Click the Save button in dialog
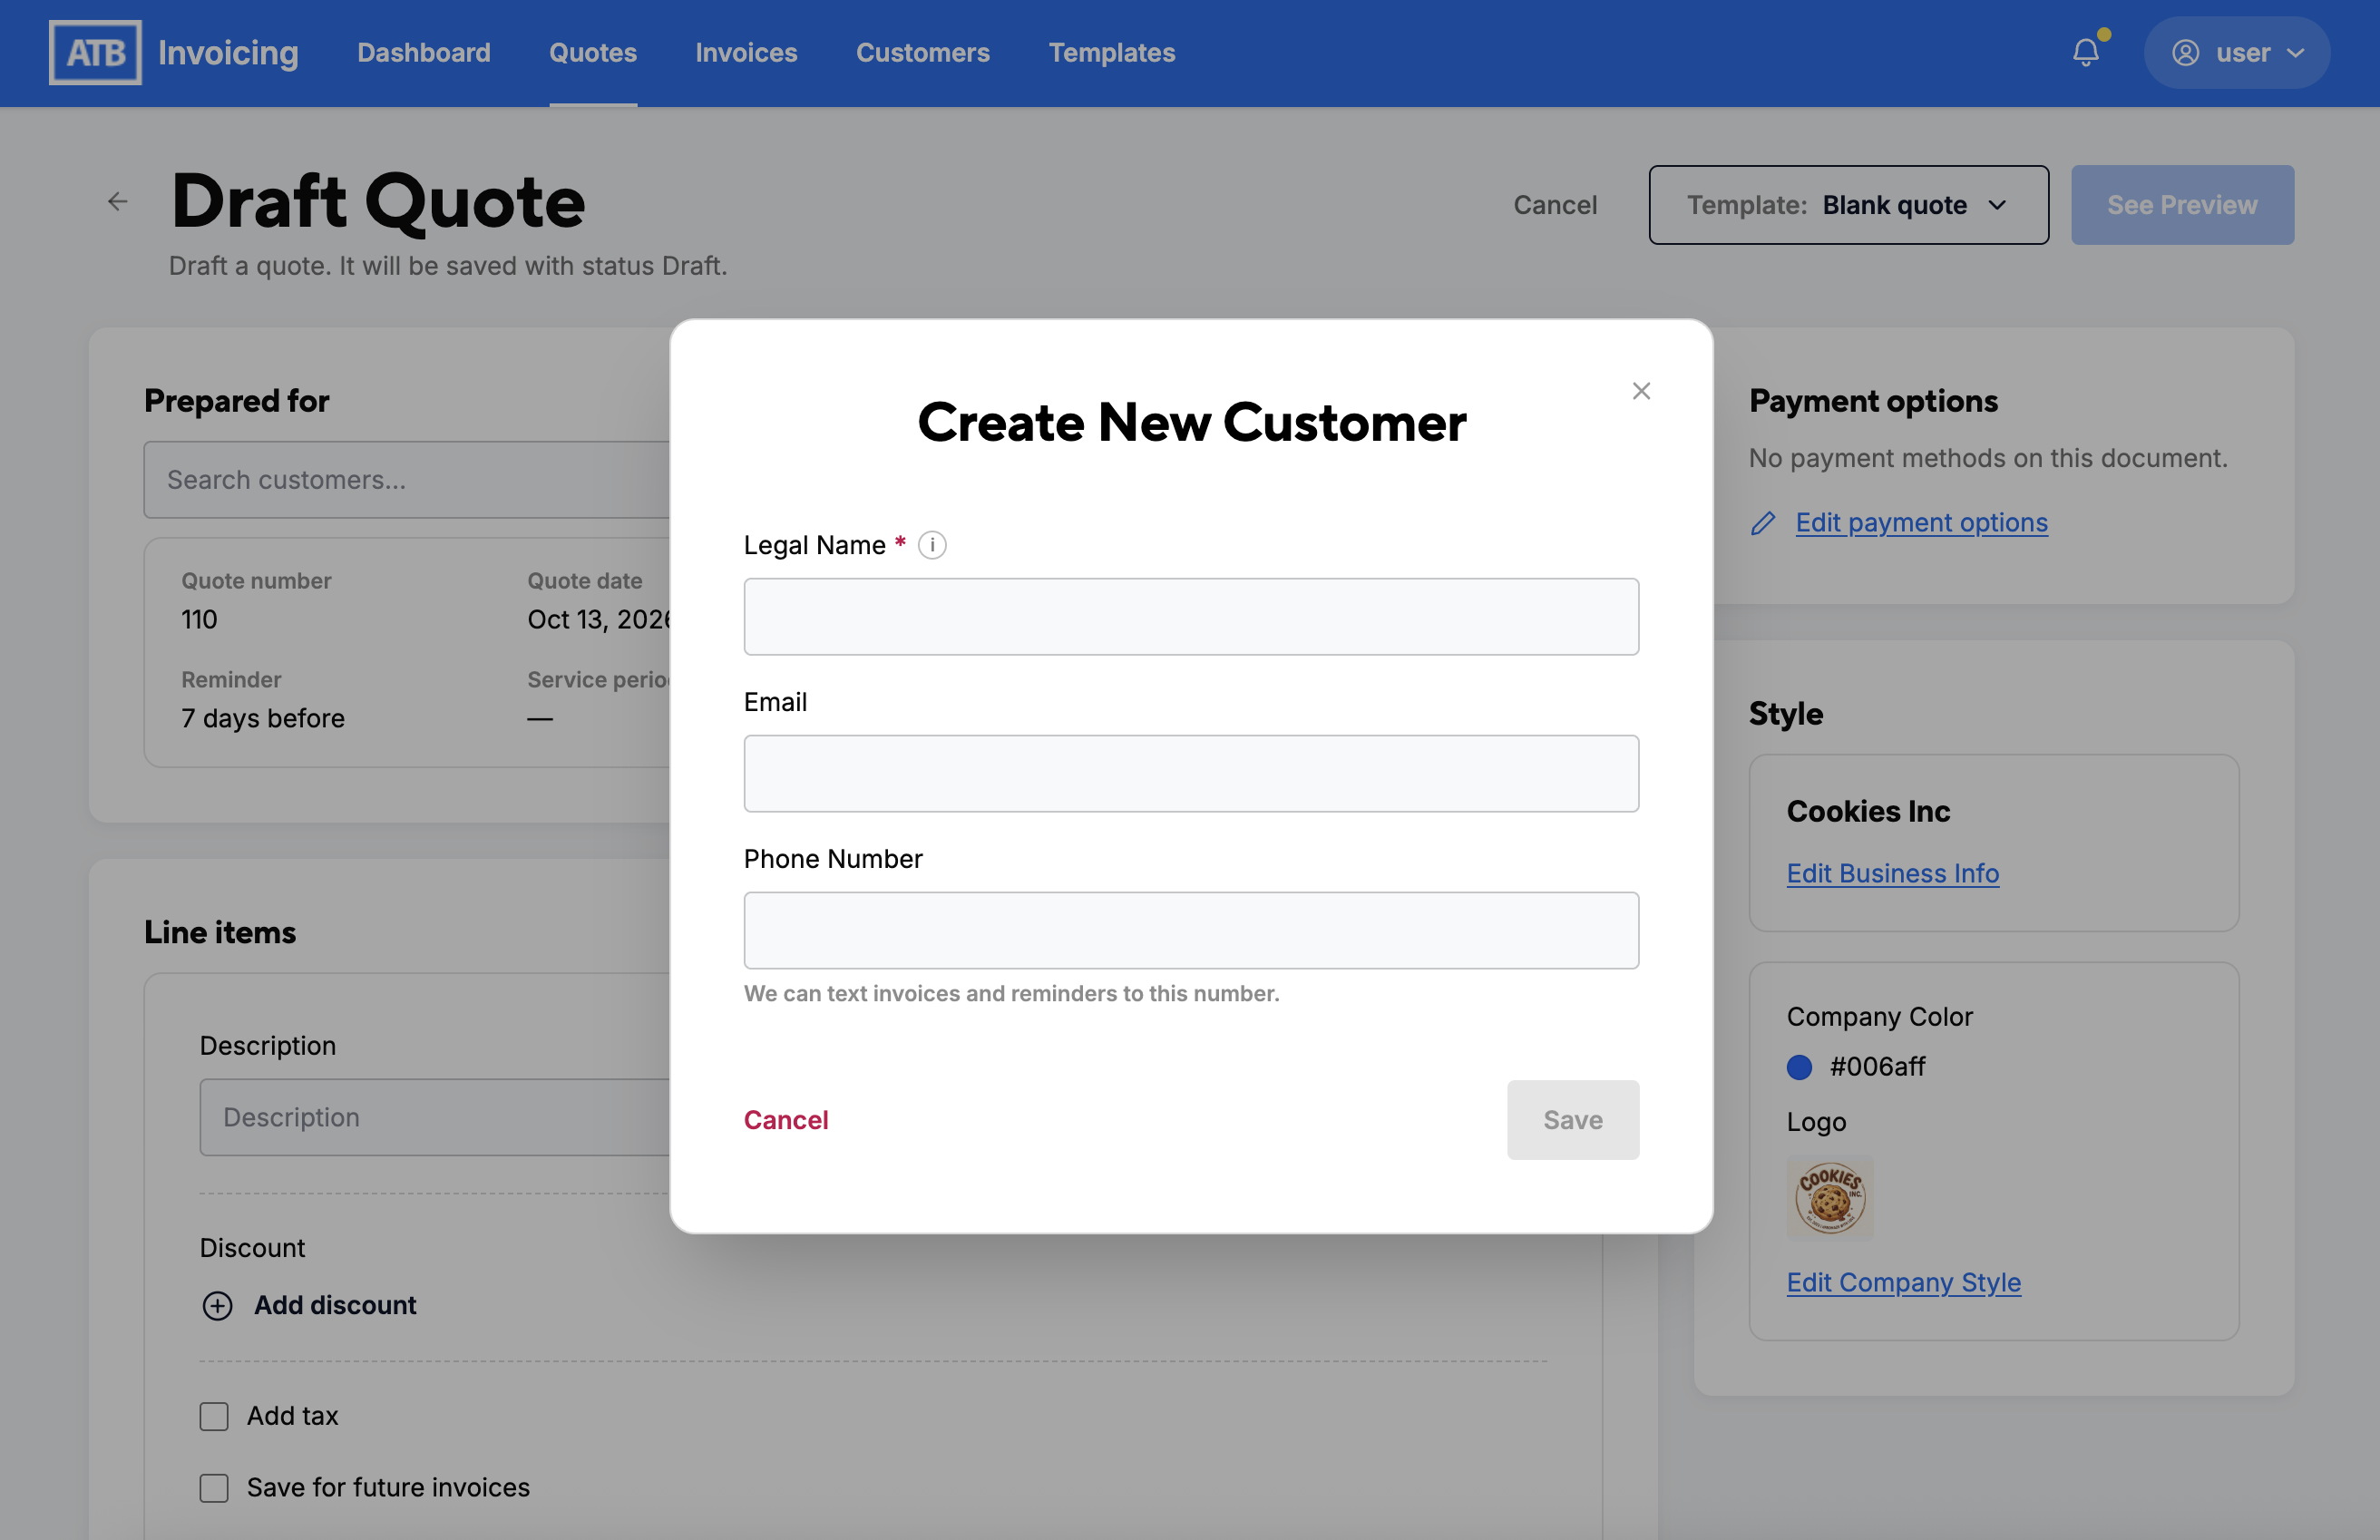Image resolution: width=2380 pixels, height=1540 pixels. (x=1573, y=1120)
